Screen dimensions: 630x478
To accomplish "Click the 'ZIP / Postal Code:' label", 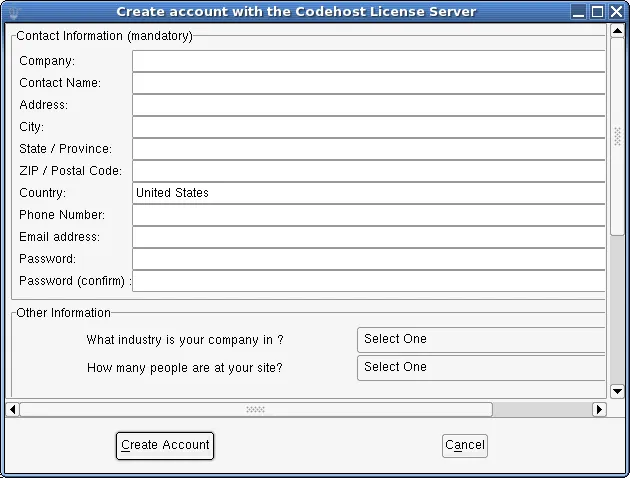I will point(70,171).
